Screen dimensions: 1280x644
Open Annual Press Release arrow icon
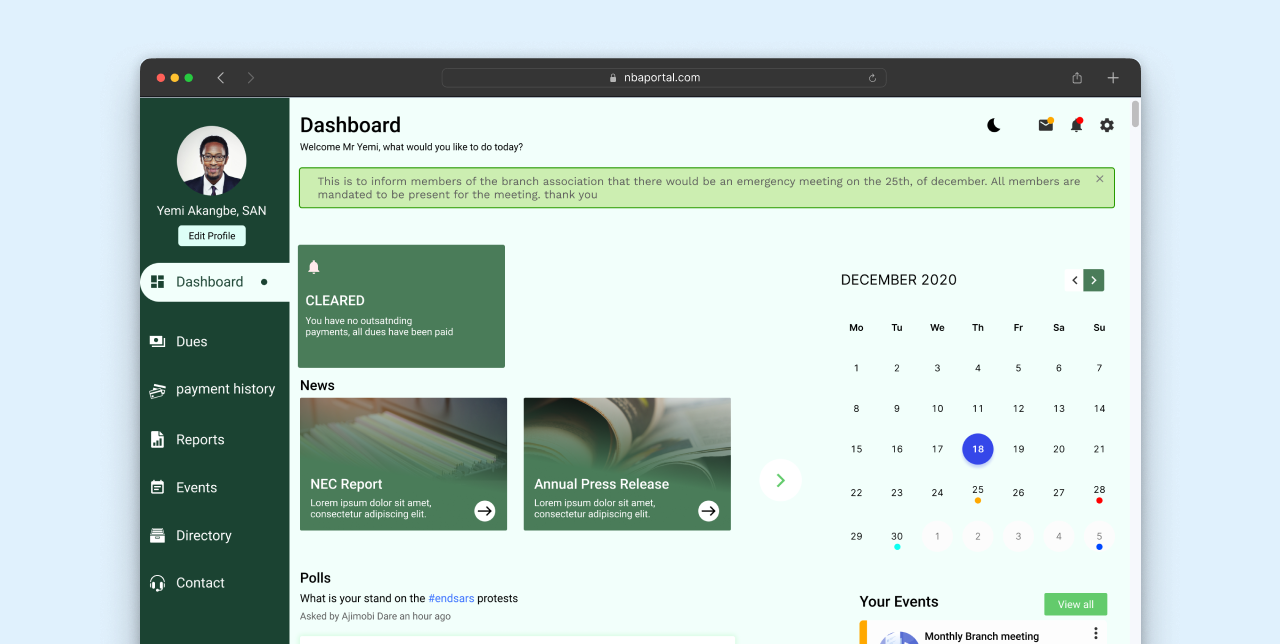click(x=709, y=511)
